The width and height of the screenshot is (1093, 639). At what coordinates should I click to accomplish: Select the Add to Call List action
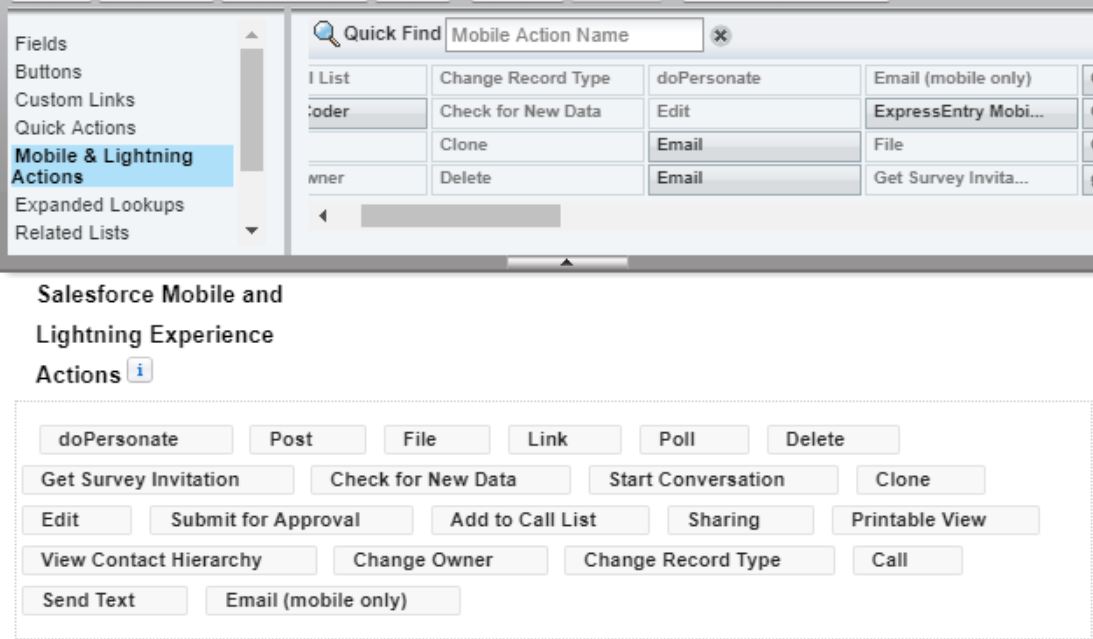[540, 521]
